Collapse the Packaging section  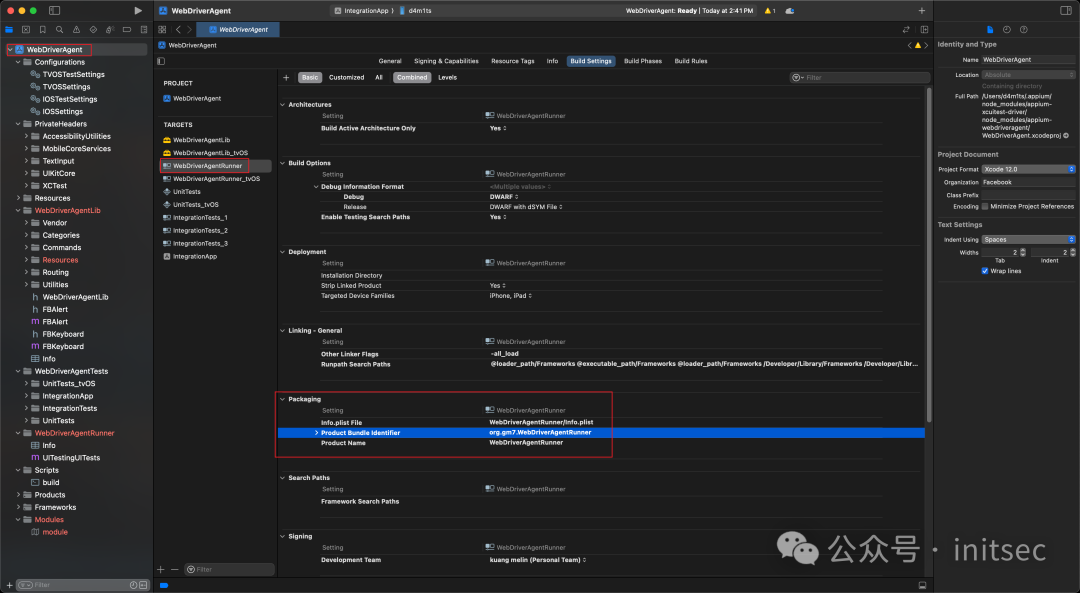click(x=282, y=399)
